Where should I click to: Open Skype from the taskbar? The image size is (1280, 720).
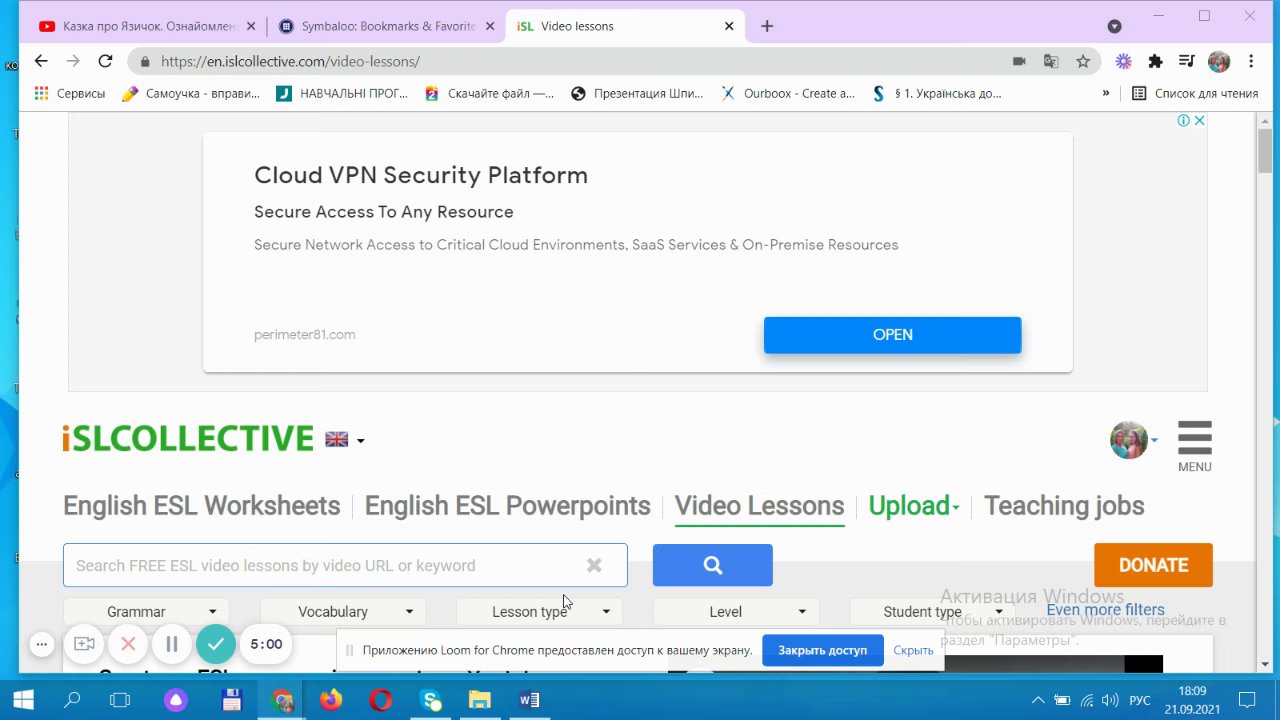tap(431, 700)
